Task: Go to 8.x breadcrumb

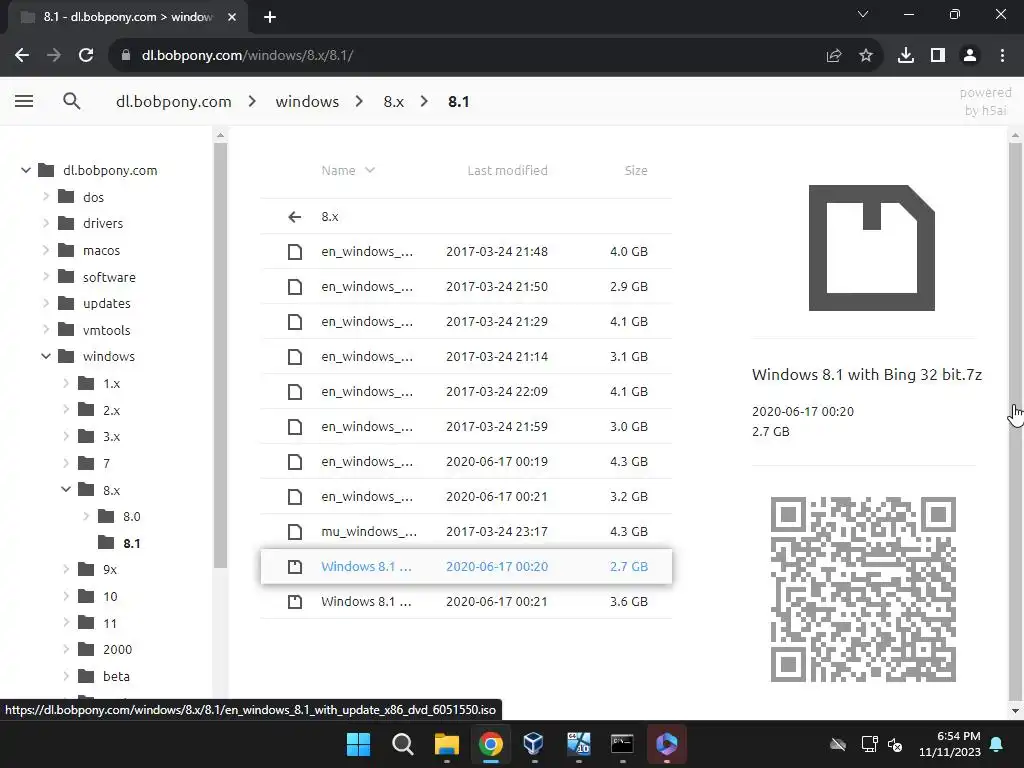Action: 394,102
